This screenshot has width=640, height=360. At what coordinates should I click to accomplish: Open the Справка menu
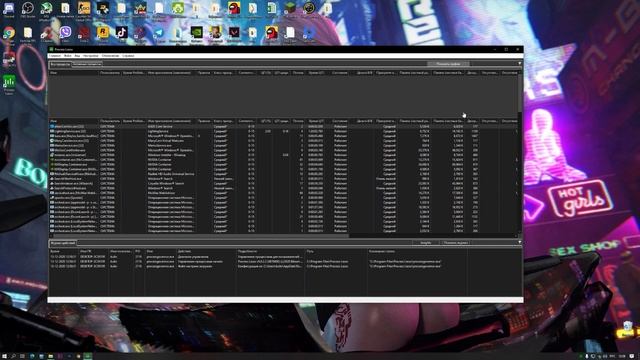pos(128,56)
